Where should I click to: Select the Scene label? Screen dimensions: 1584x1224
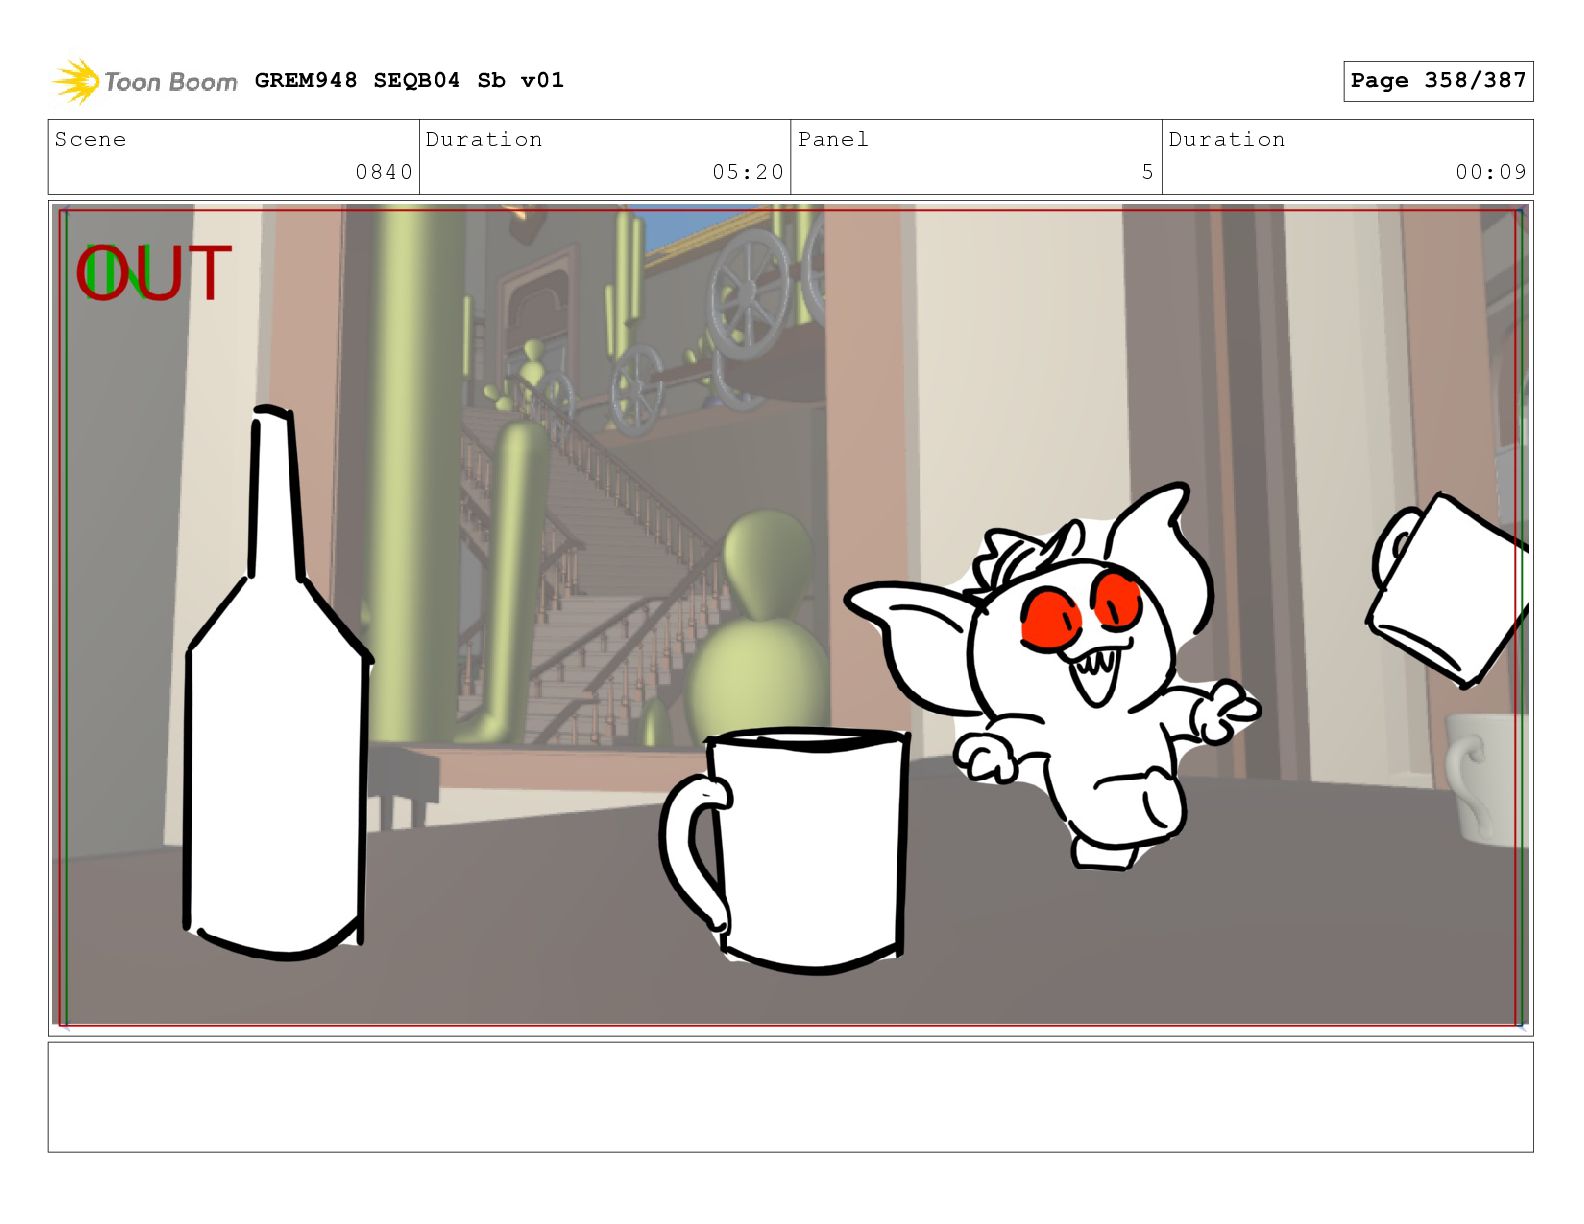90,139
